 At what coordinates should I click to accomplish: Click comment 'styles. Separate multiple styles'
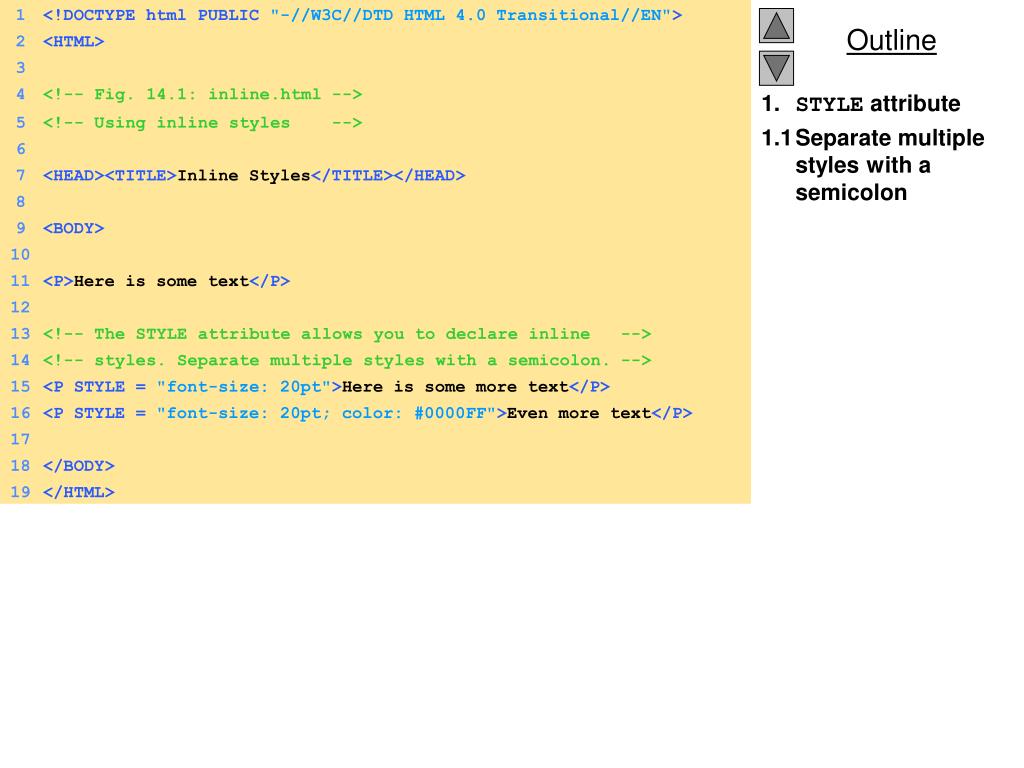click(x=347, y=360)
